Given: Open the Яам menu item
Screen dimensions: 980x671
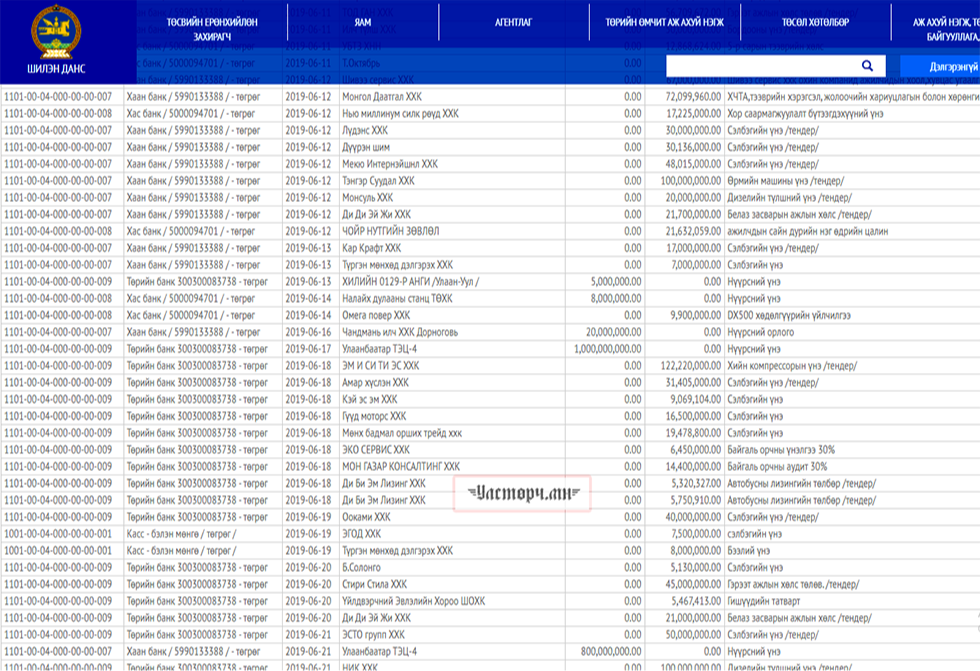Looking at the screenshot, I should [362, 22].
